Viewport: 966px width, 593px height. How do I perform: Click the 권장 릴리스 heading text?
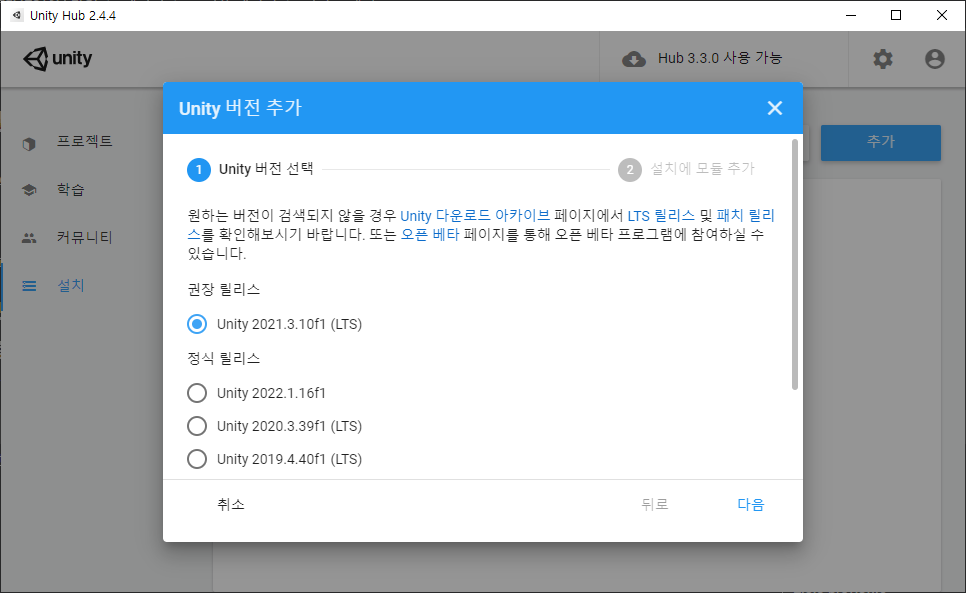point(224,289)
